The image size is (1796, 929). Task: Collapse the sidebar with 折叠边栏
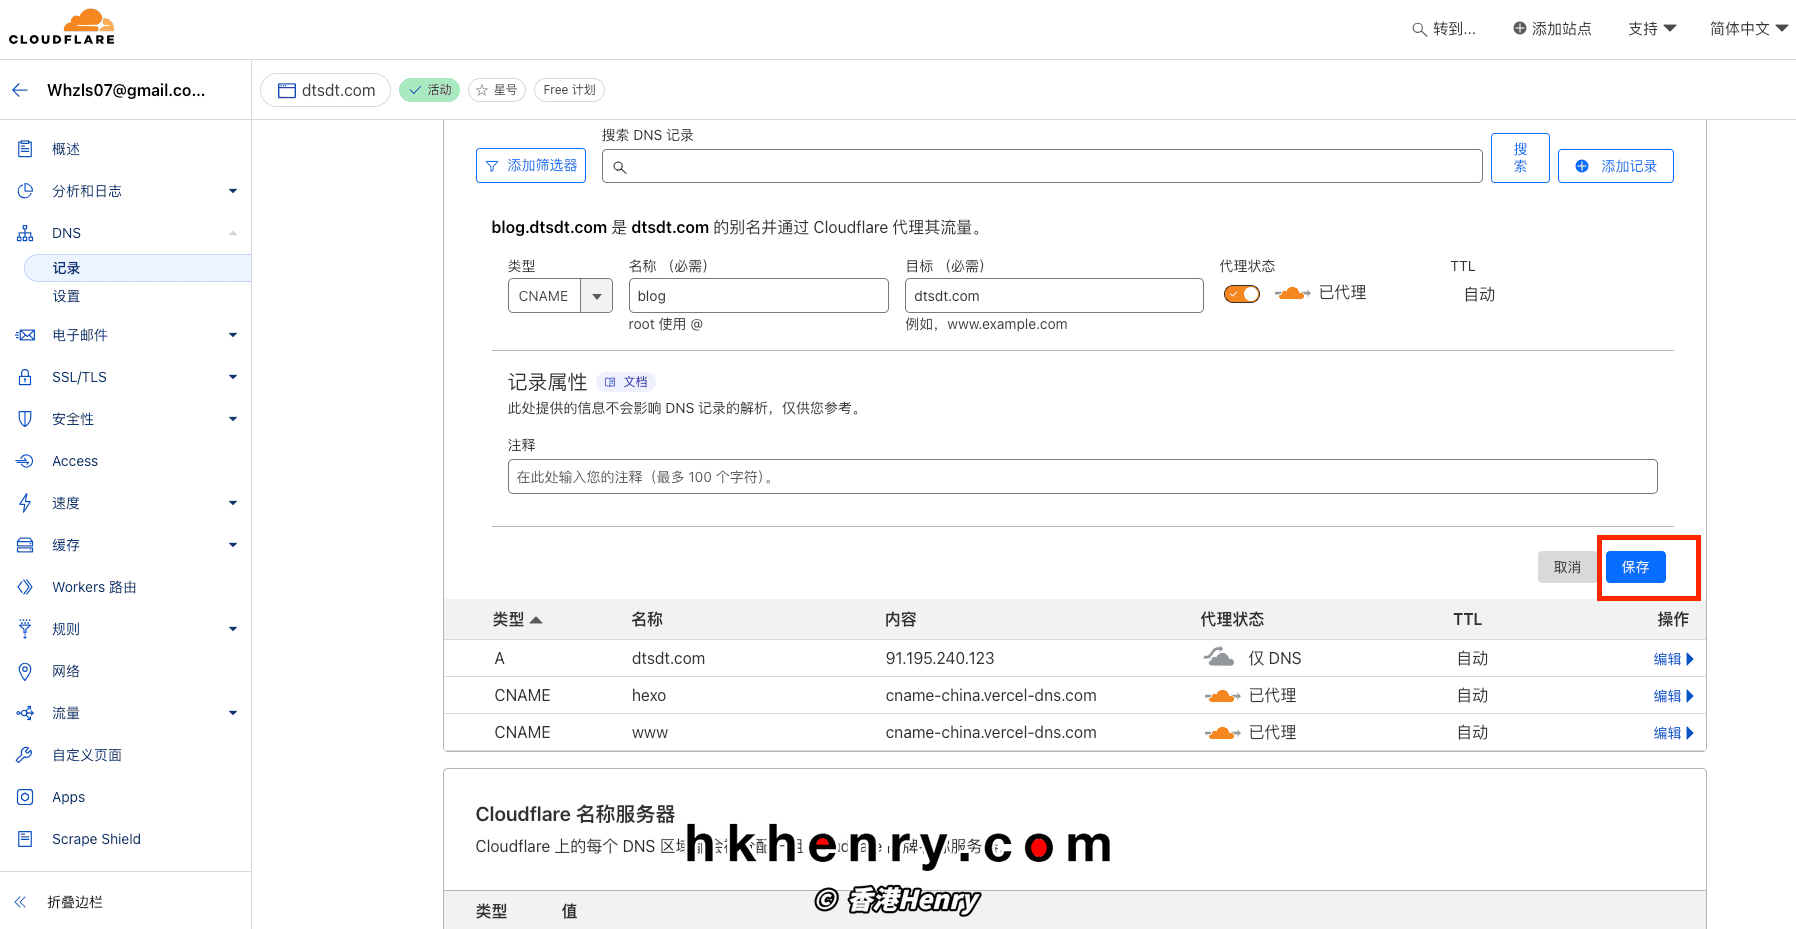(74, 902)
